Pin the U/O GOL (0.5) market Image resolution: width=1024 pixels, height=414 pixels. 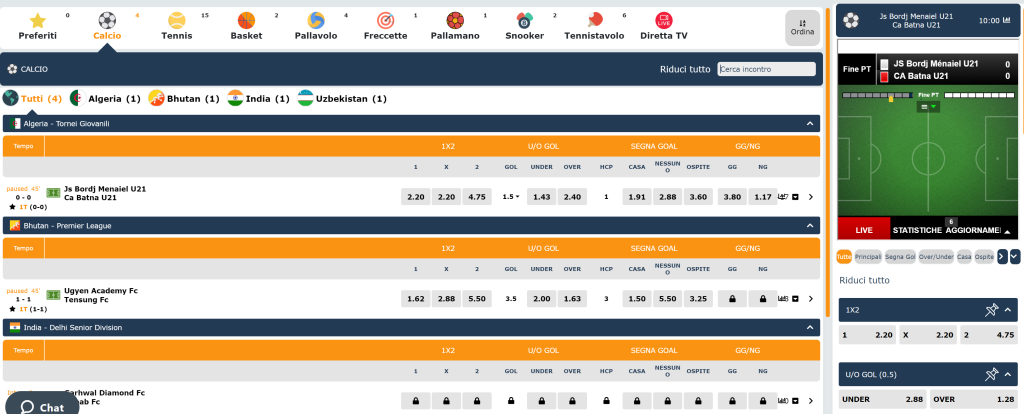point(992,374)
